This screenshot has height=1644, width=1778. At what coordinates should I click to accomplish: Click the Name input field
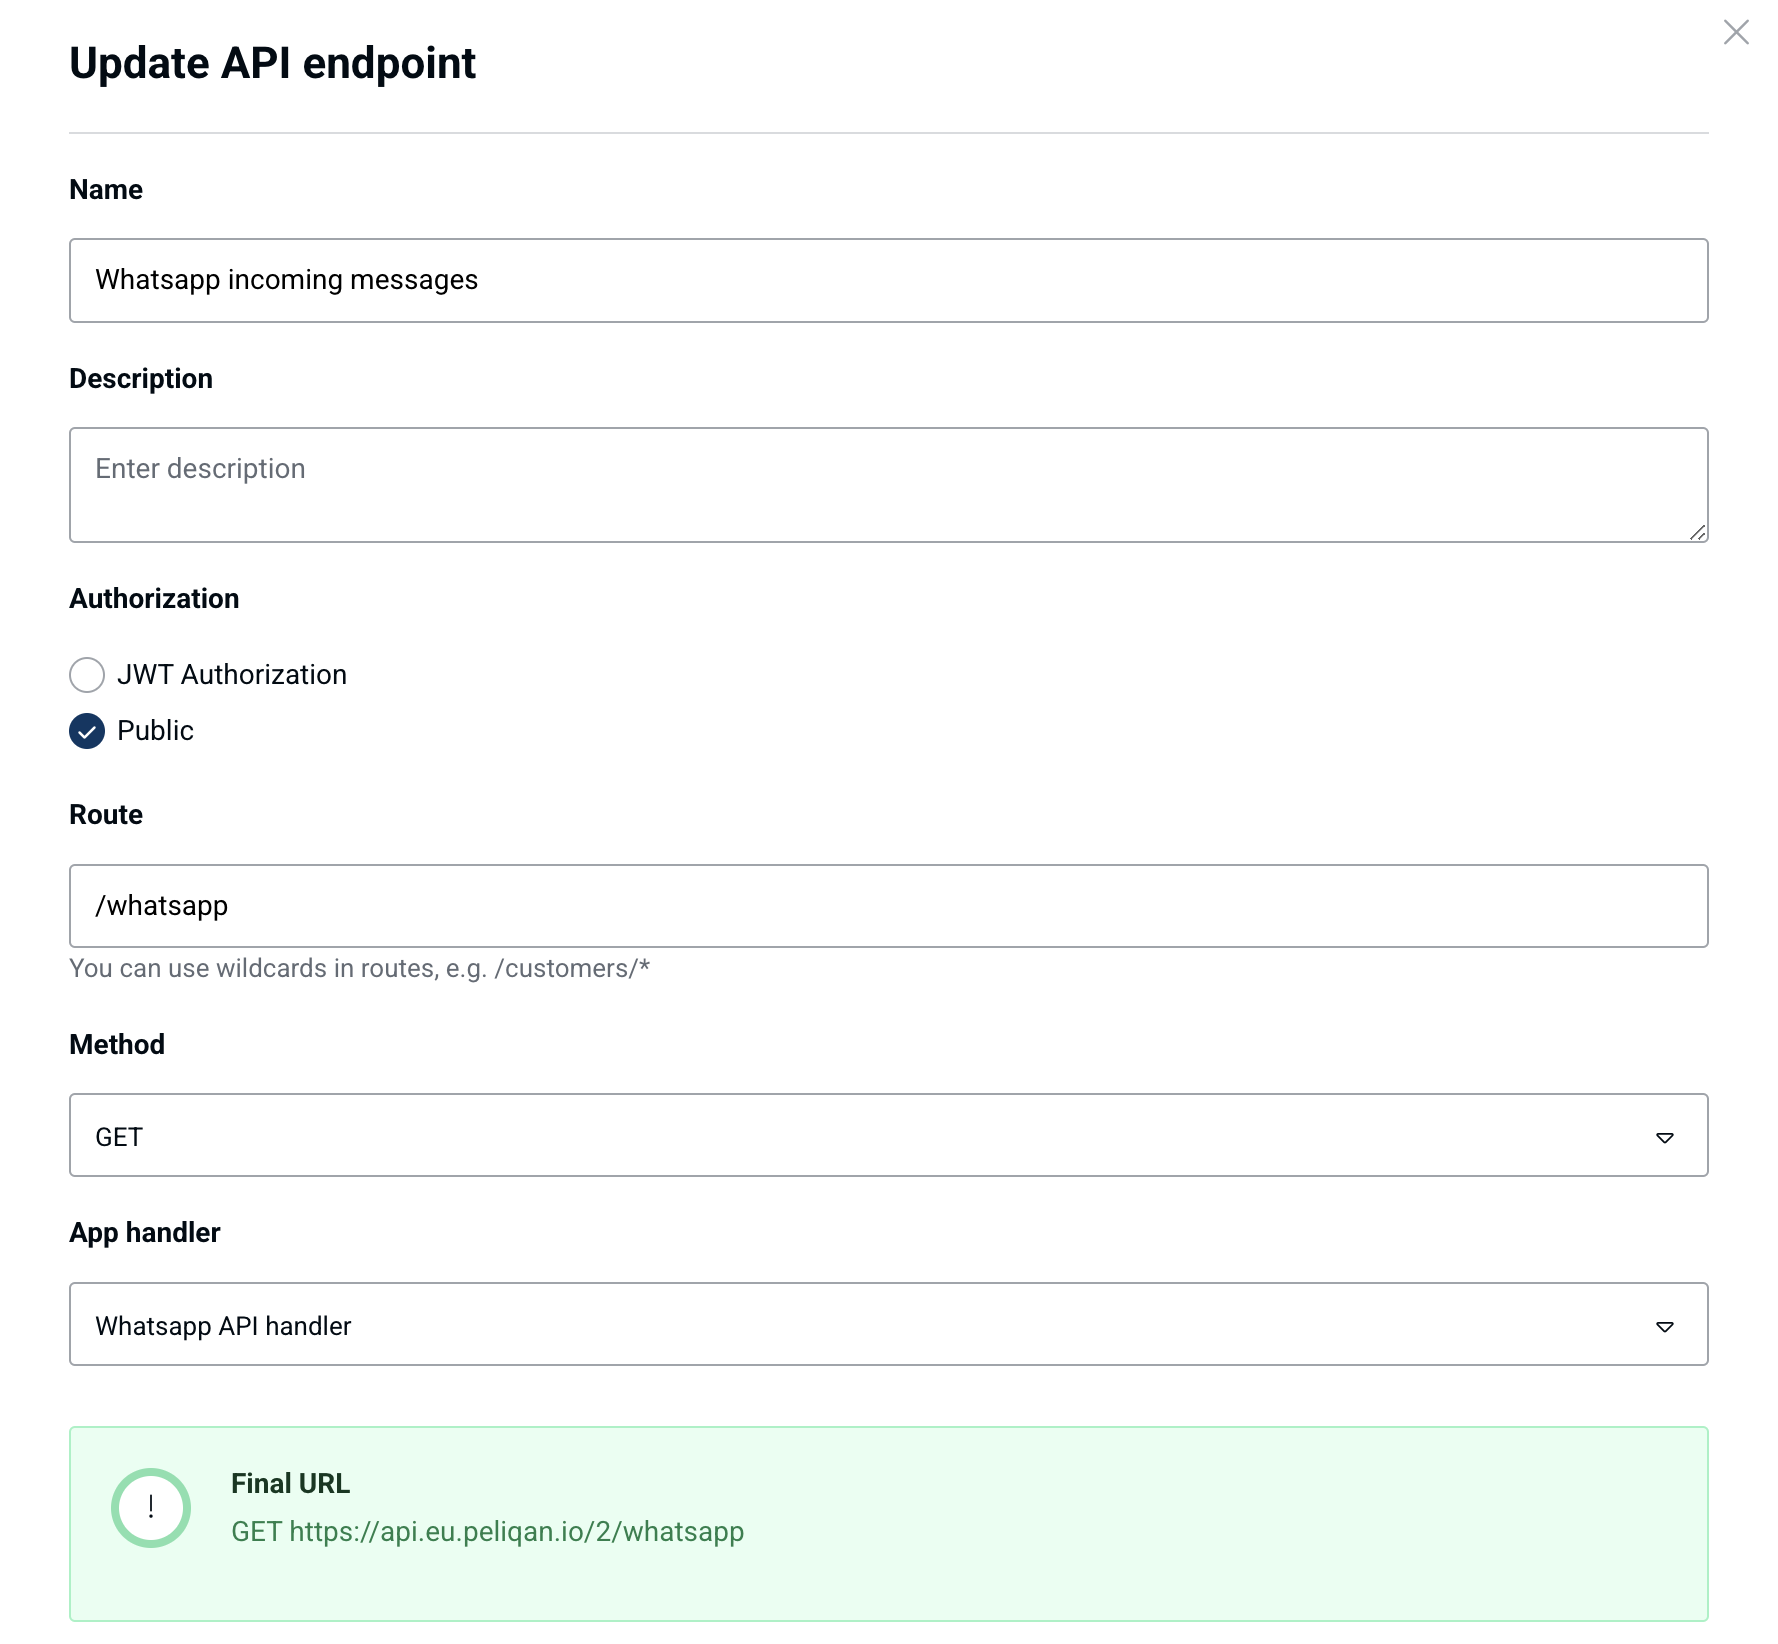[x=888, y=280]
